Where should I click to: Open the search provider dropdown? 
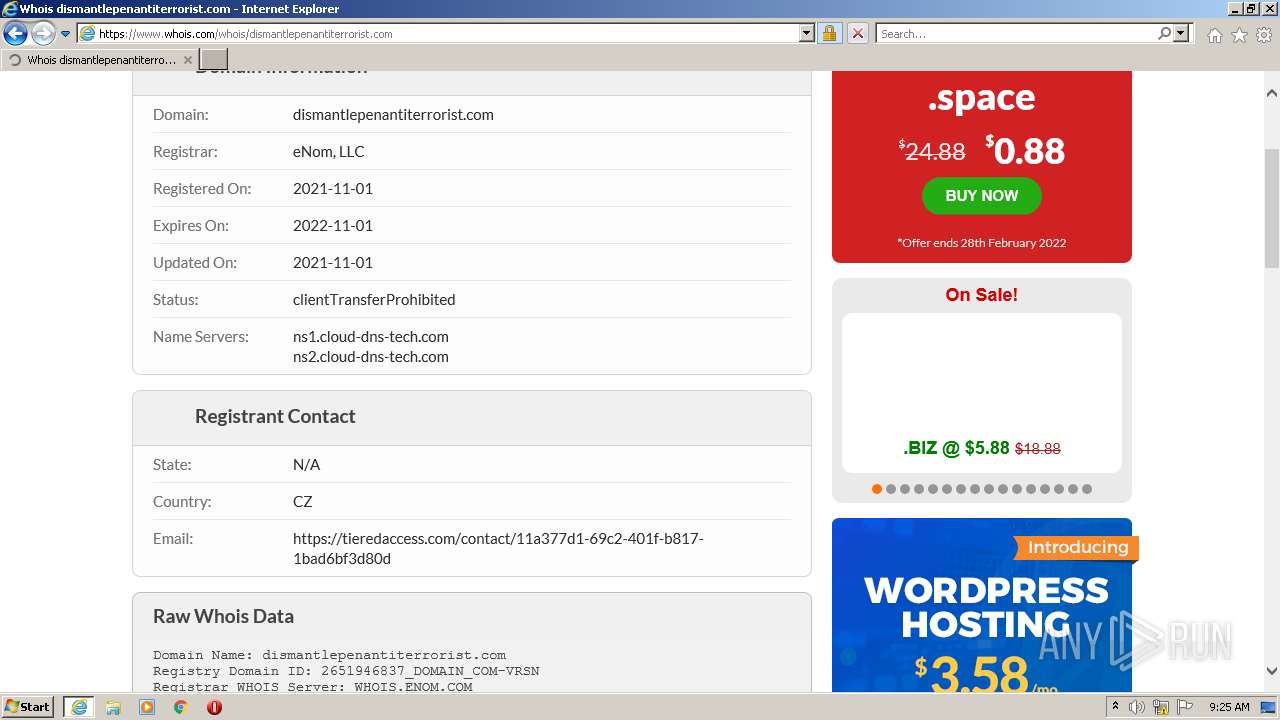coord(1181,34)
